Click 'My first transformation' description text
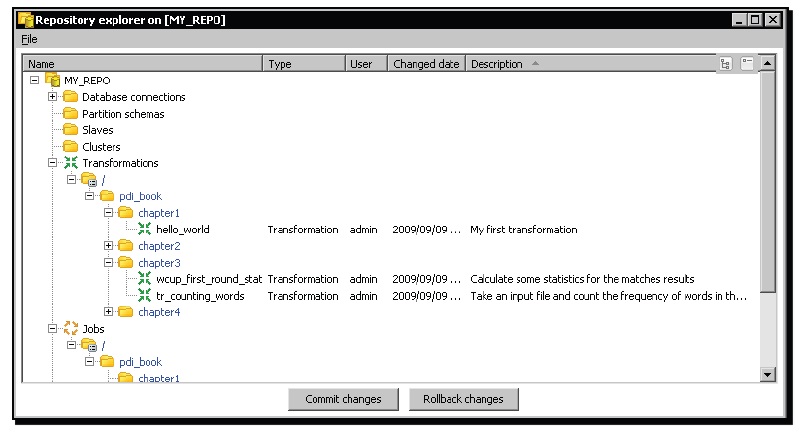 pyautogui.click(x=523, y=229)
